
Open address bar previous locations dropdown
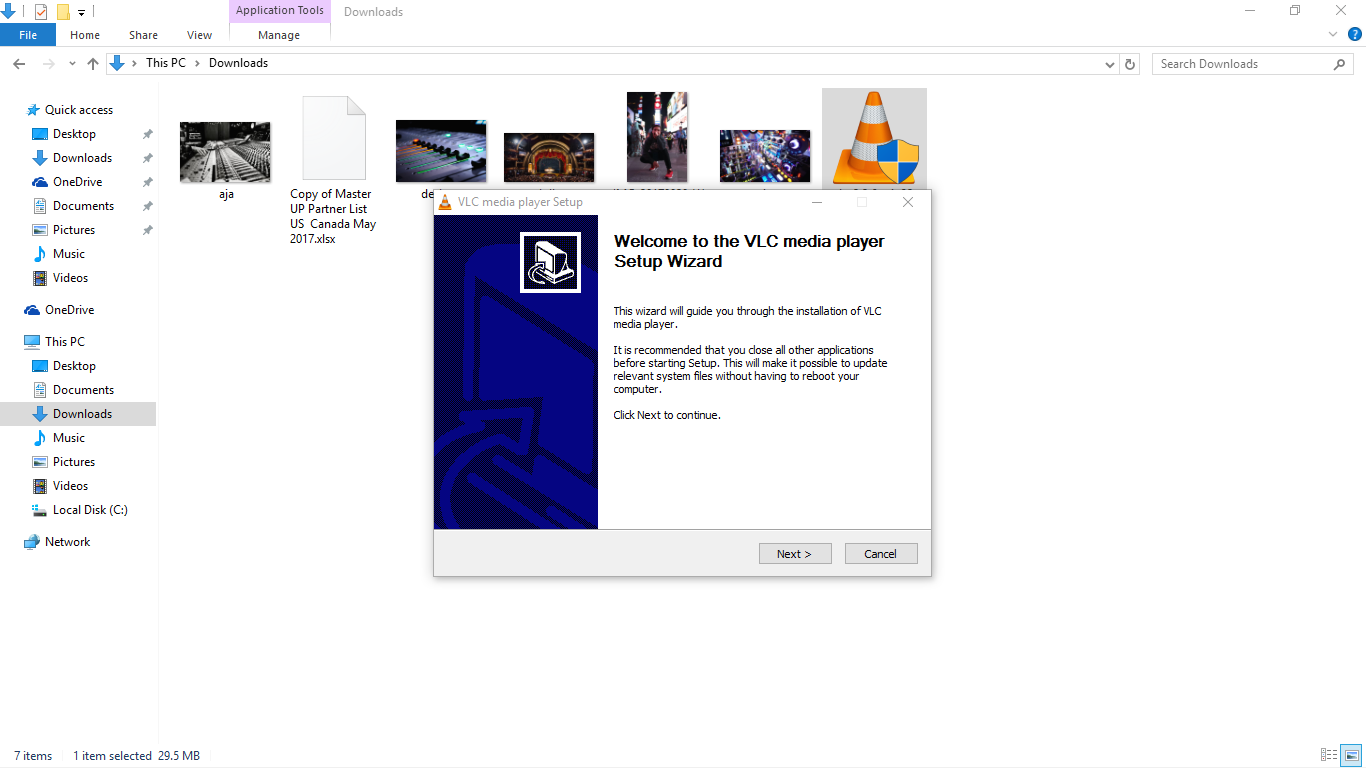1110,64
